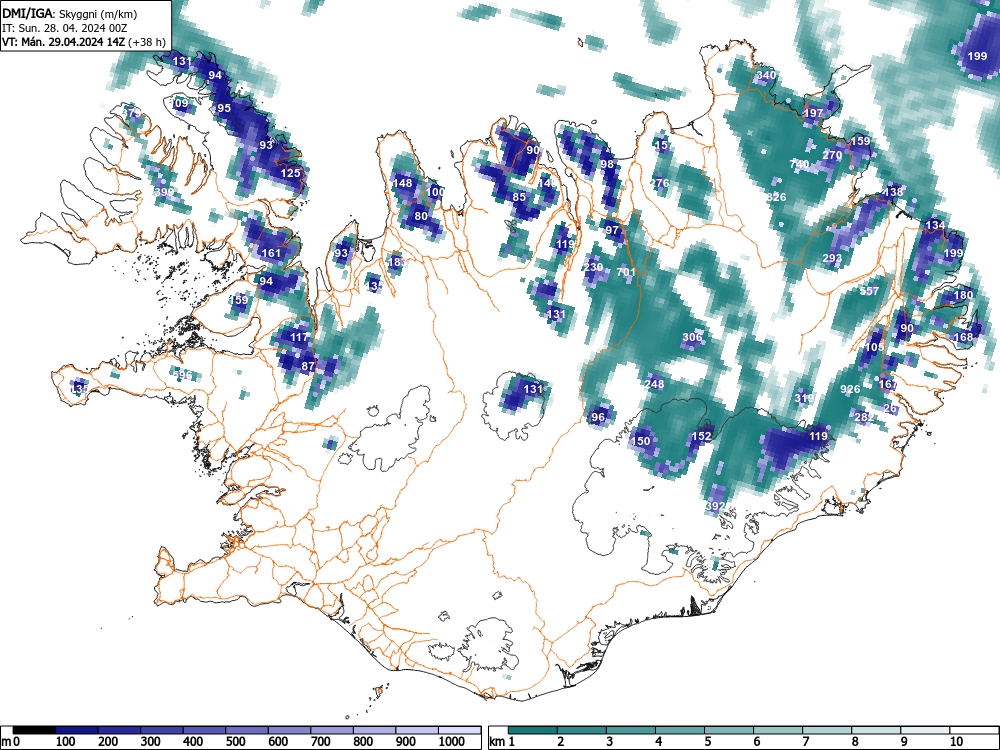
Task: Click the 96 visibility value
Action: tap(598, 417)
